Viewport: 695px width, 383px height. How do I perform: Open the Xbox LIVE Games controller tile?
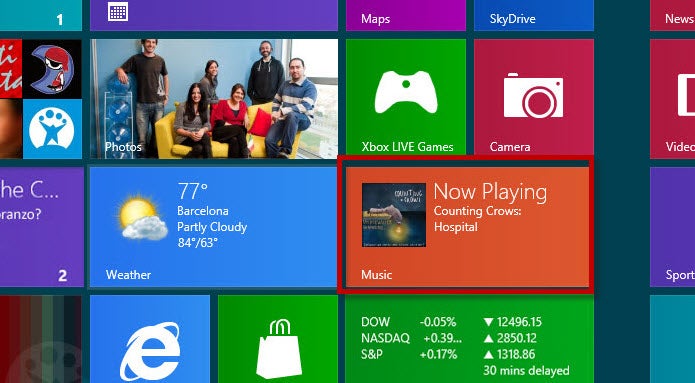click(406, 98)
